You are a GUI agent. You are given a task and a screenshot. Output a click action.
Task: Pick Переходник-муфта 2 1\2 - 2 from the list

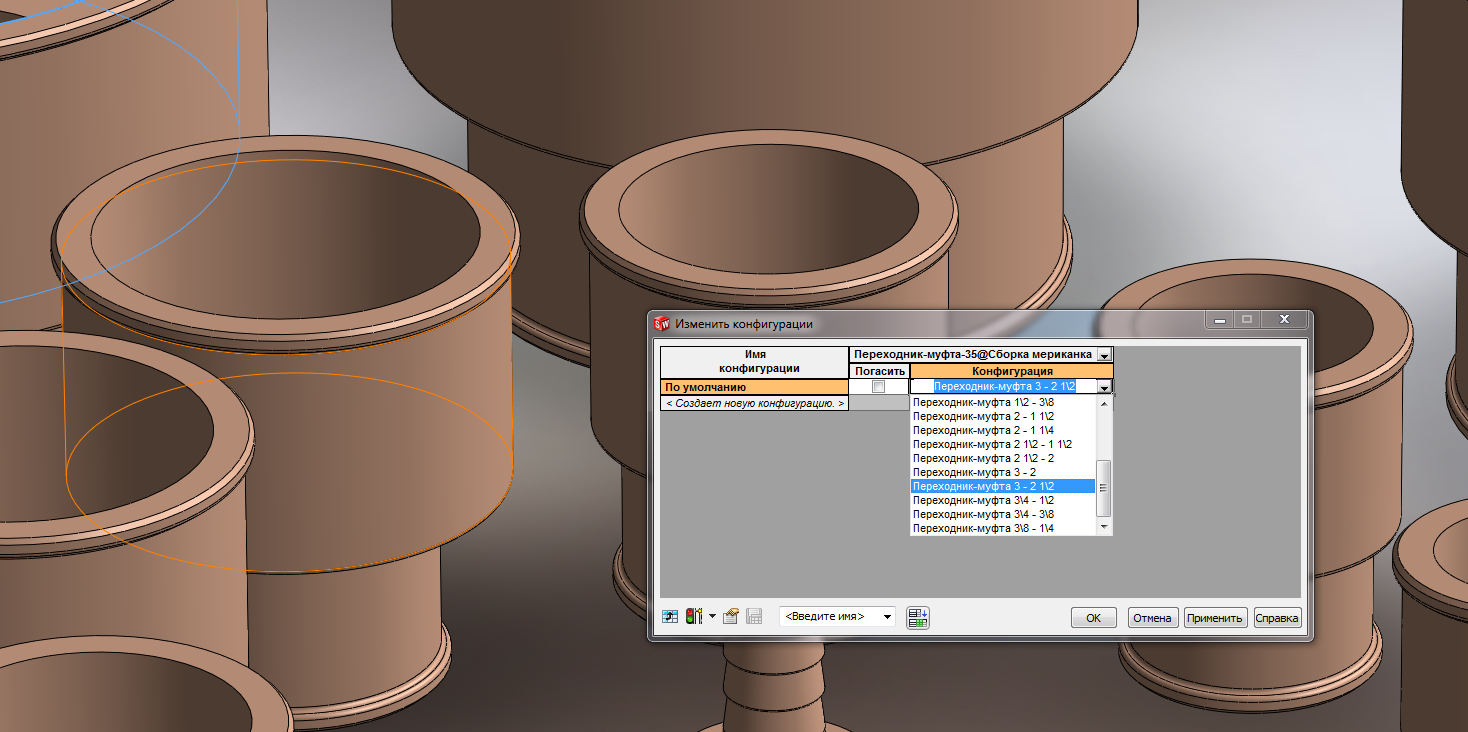1003,458
